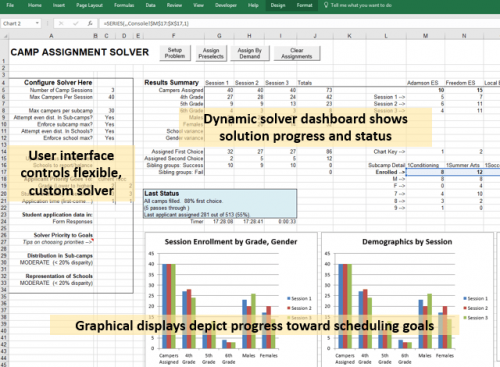Viewport: 500px width, 367px height.
Task: Open the Review ribbon tab
Action: click(174, 5)
